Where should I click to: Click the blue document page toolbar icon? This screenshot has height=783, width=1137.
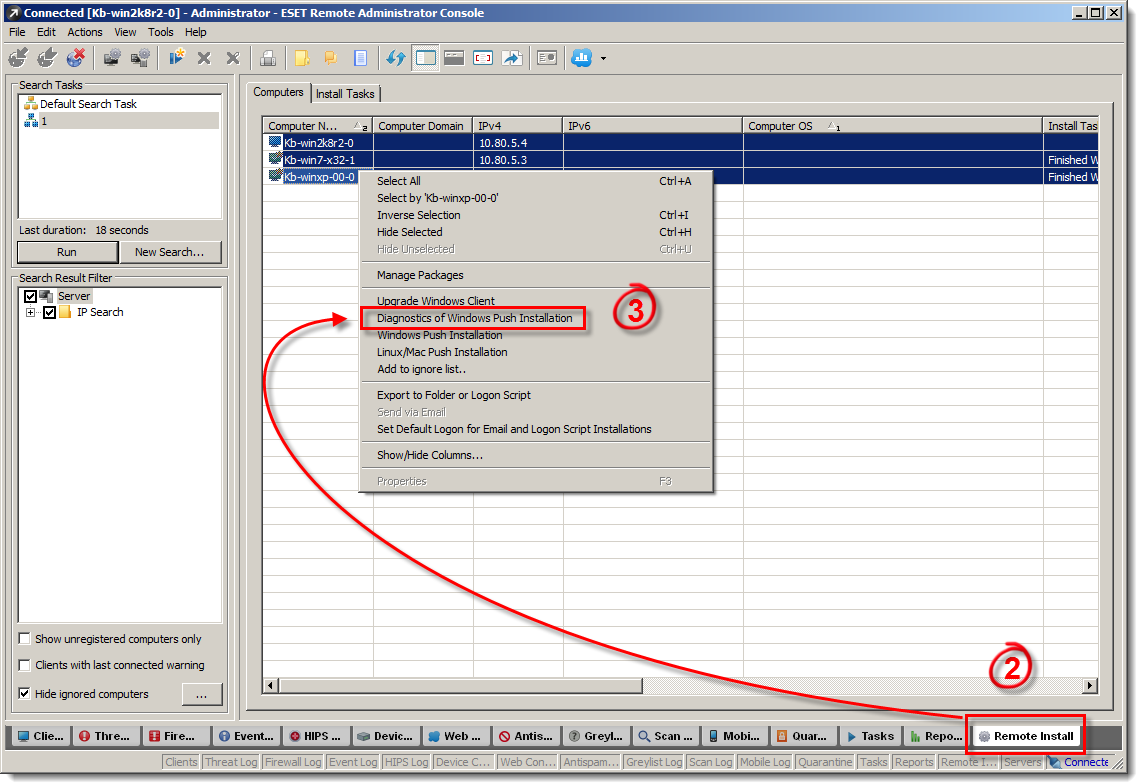360,58
